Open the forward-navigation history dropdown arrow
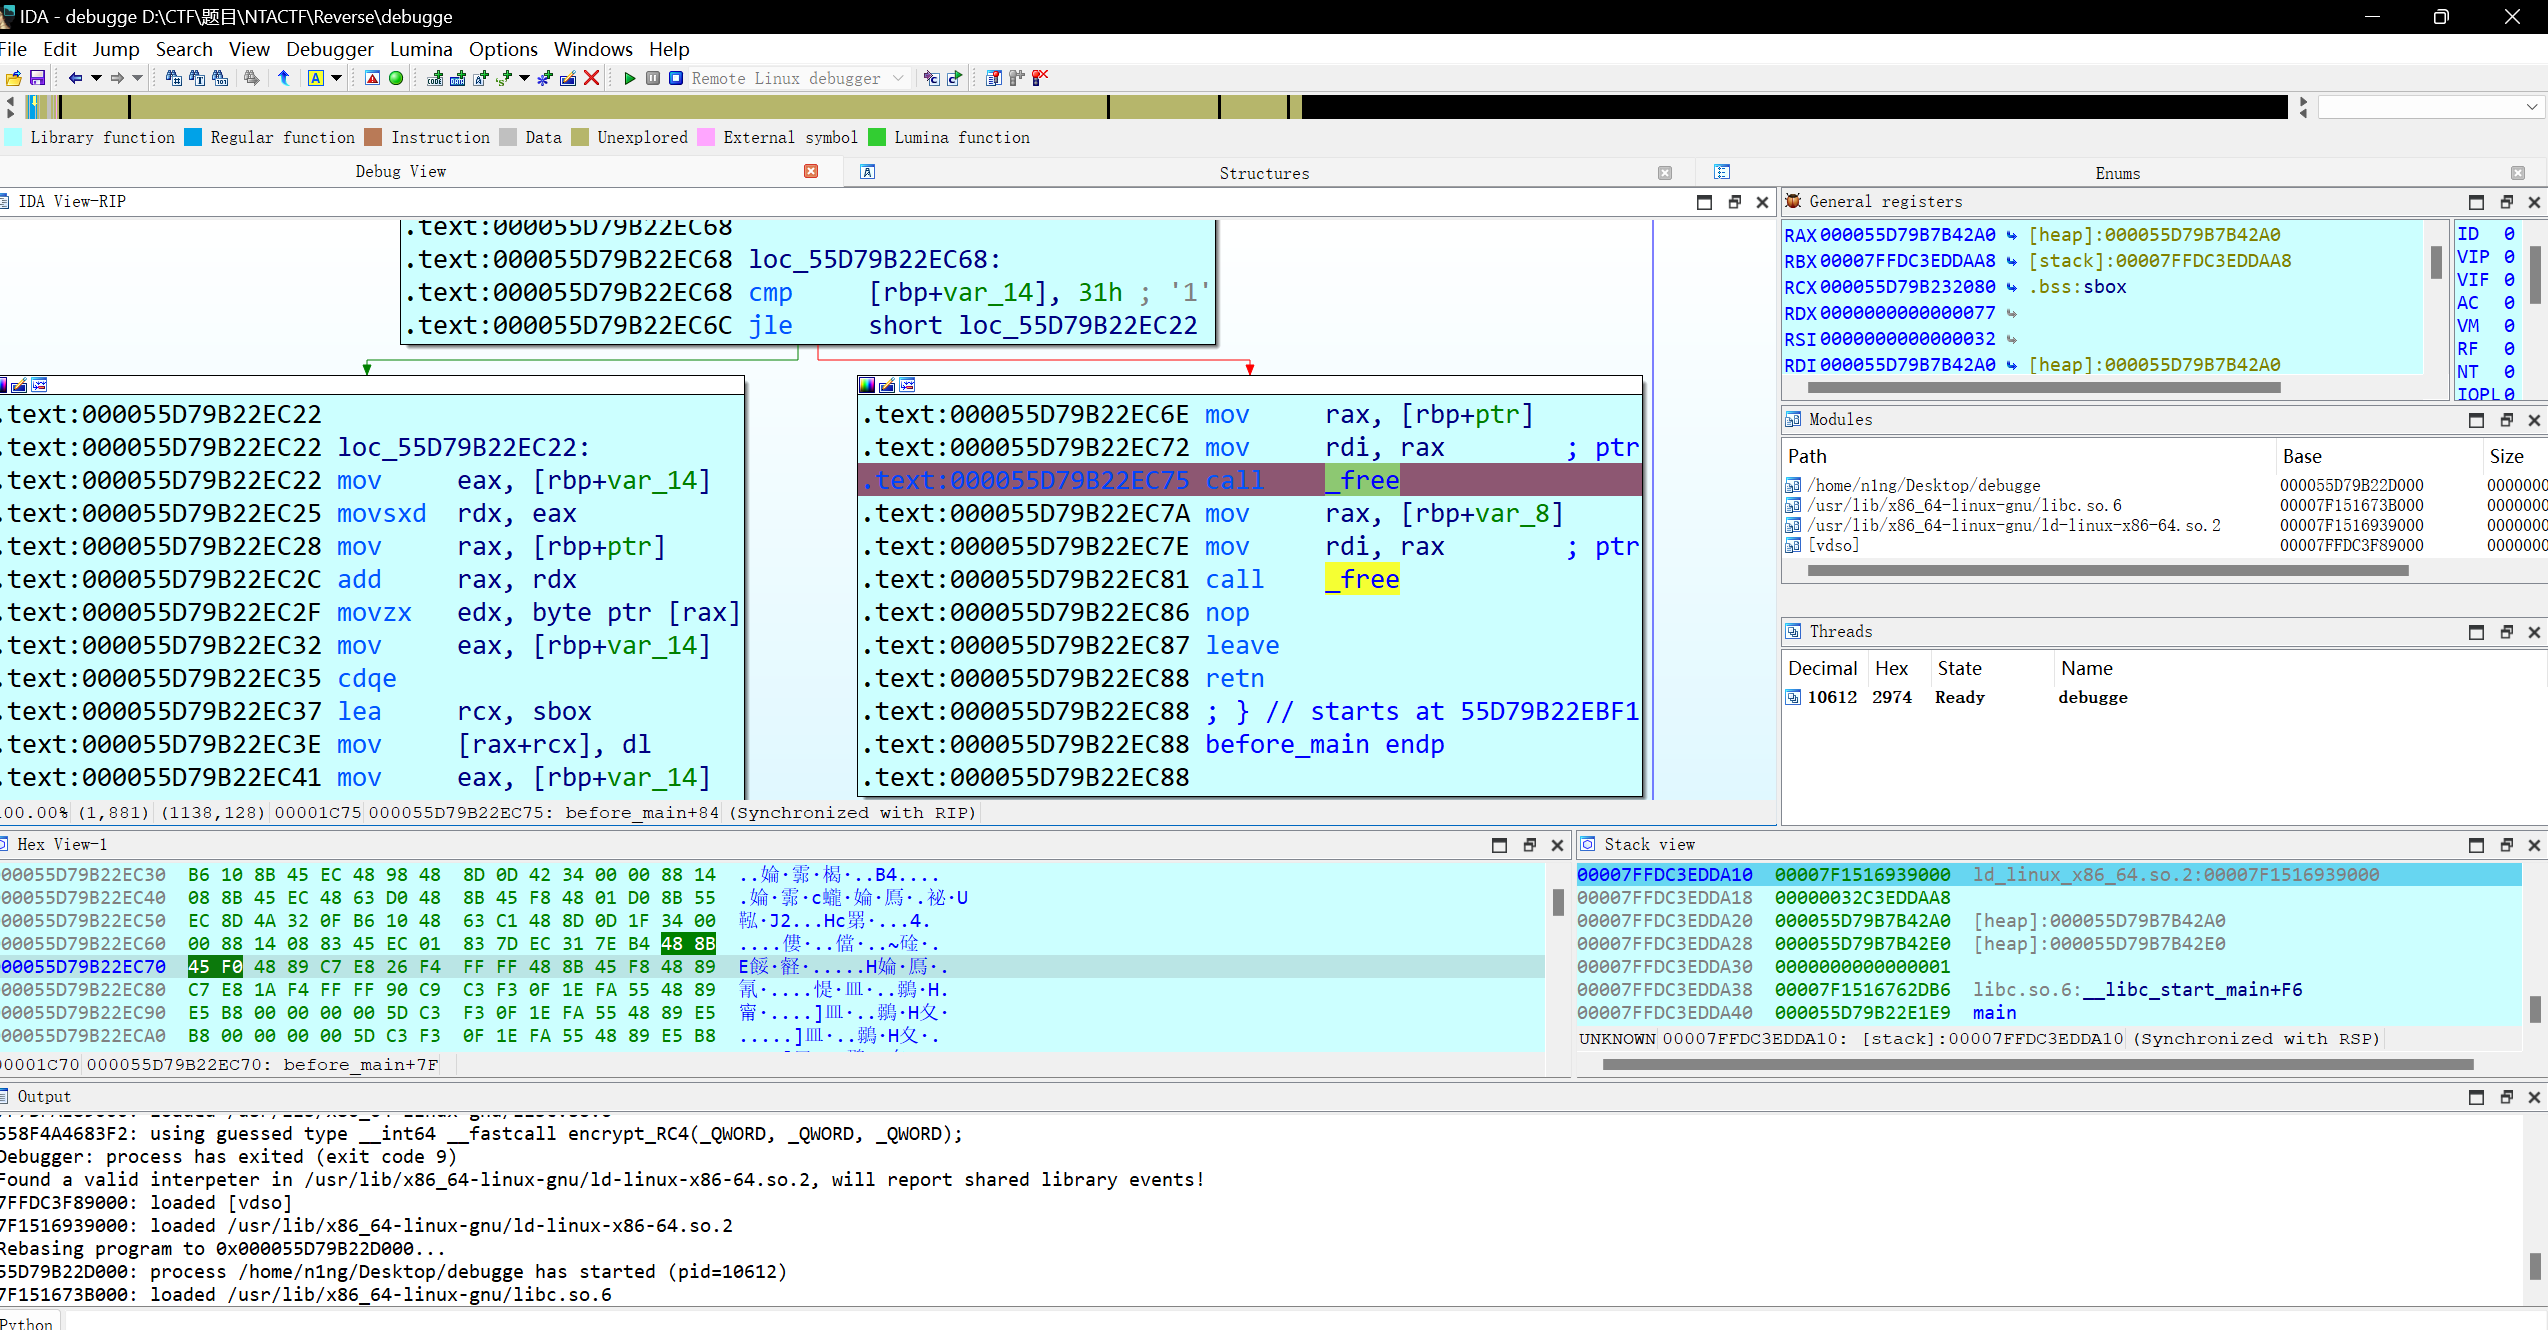 click(137, 78)
